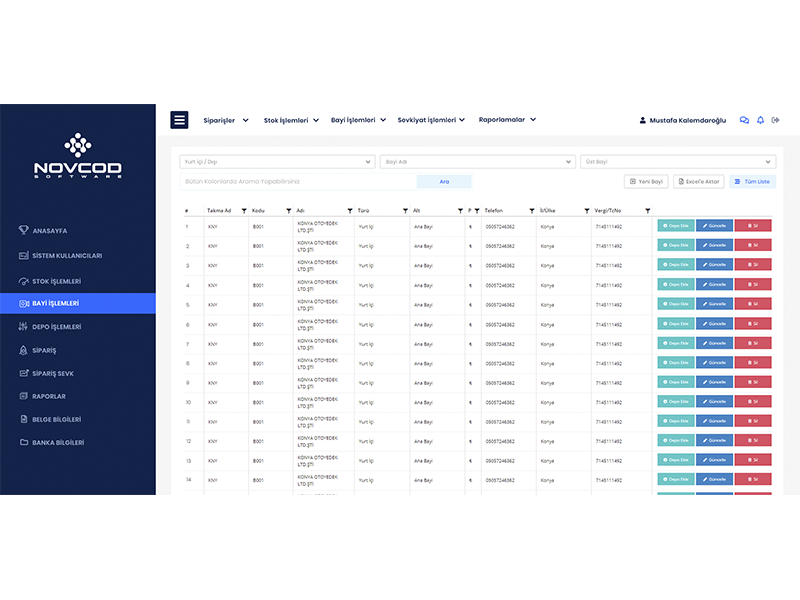The width and height of the screenshot is (800, 600).
Task: Toggle the hamburger sidebar menu button
Action: (180, 120)
